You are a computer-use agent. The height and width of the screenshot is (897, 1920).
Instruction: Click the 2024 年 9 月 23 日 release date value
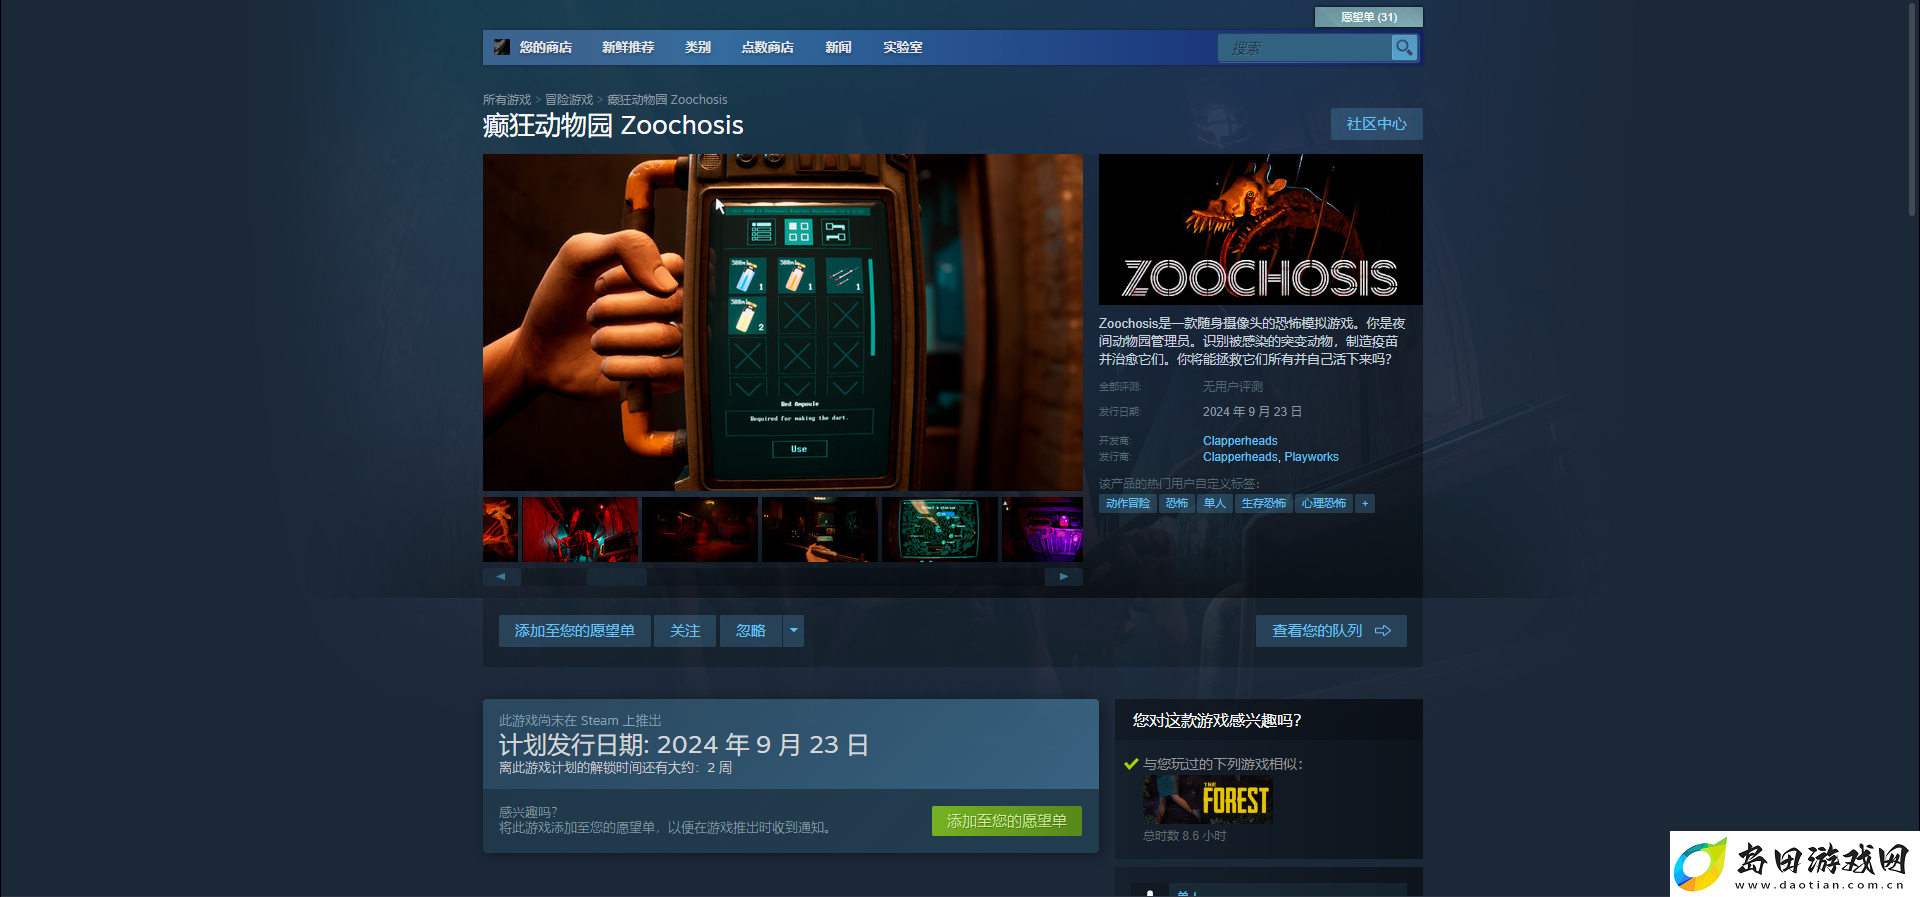(x=1252, y=412)
